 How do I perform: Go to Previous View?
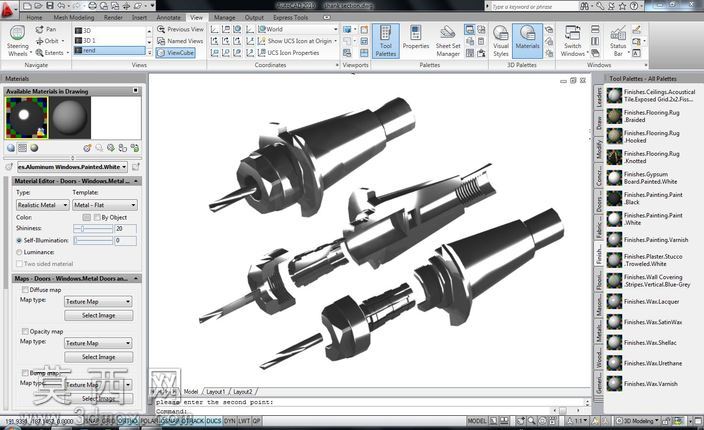coord(180,29)
